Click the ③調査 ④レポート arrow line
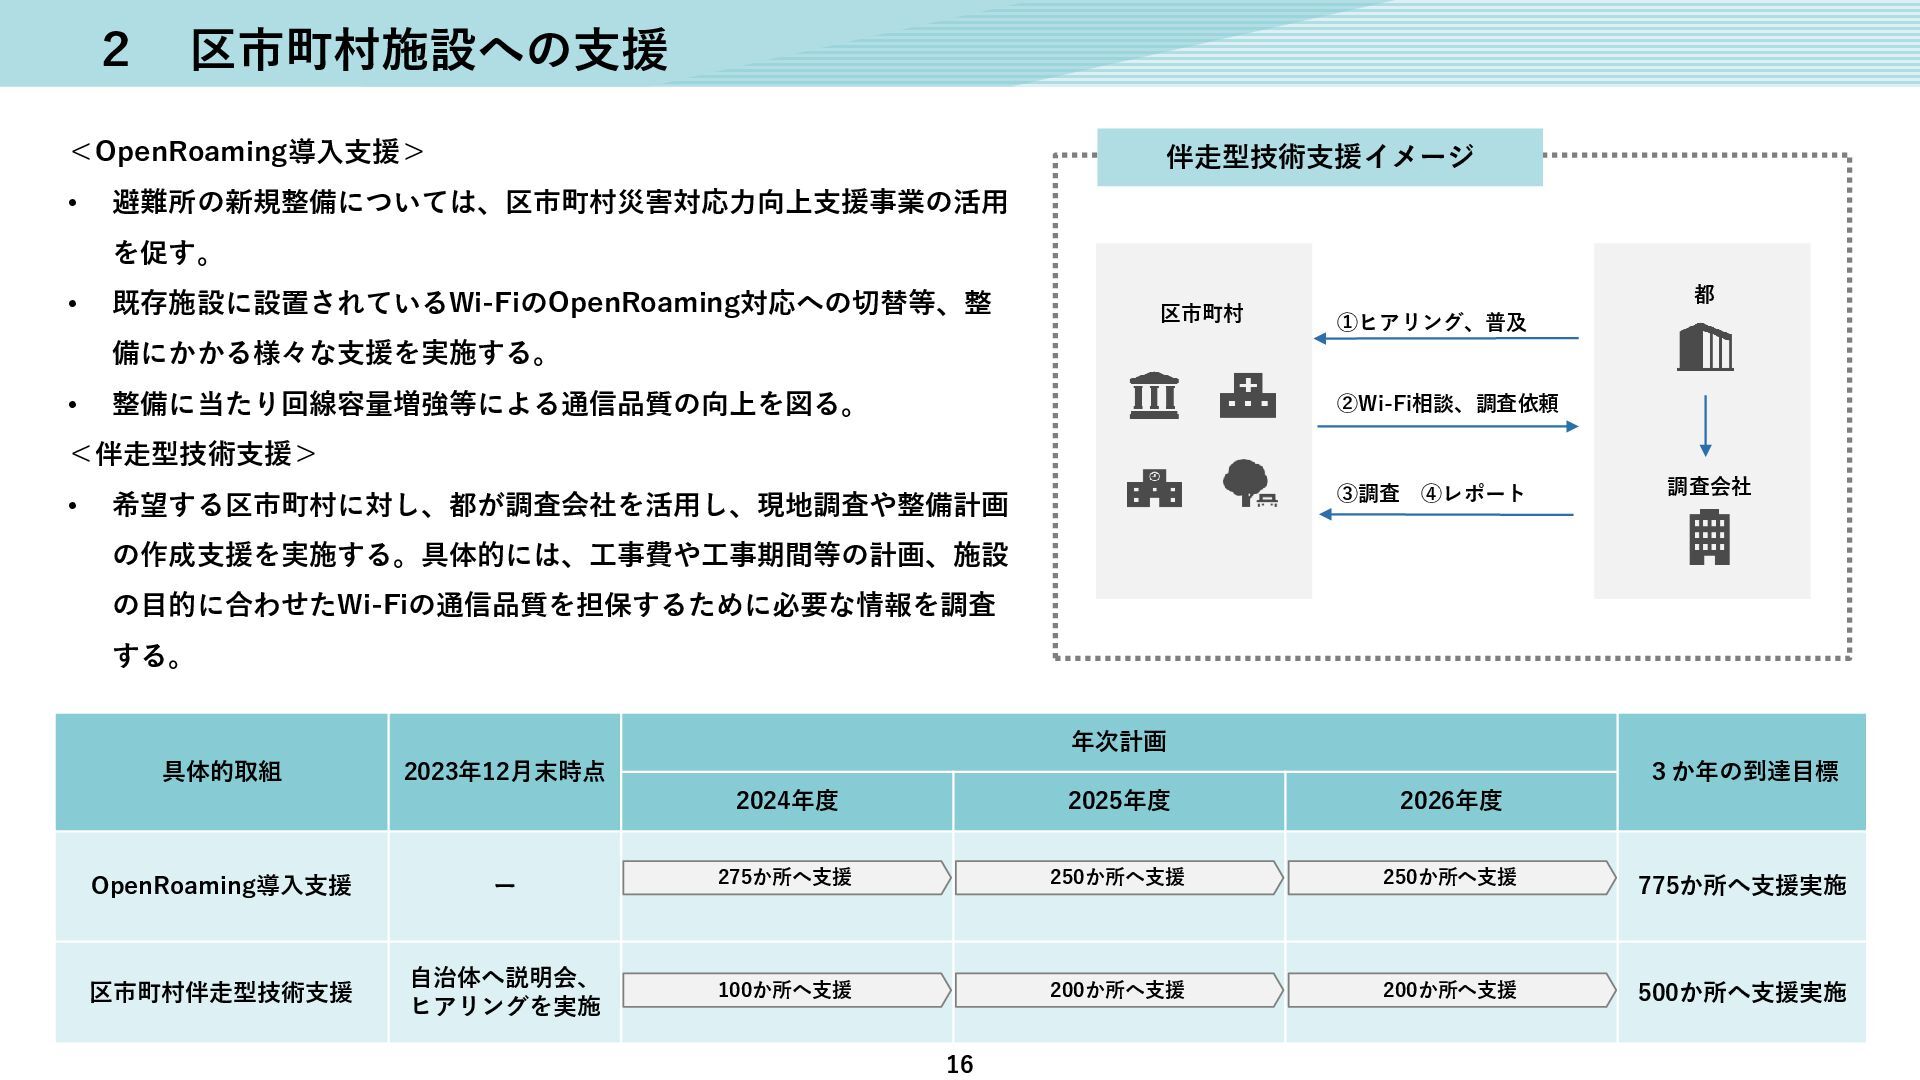The image size is (1920, 1080). 1446,514
